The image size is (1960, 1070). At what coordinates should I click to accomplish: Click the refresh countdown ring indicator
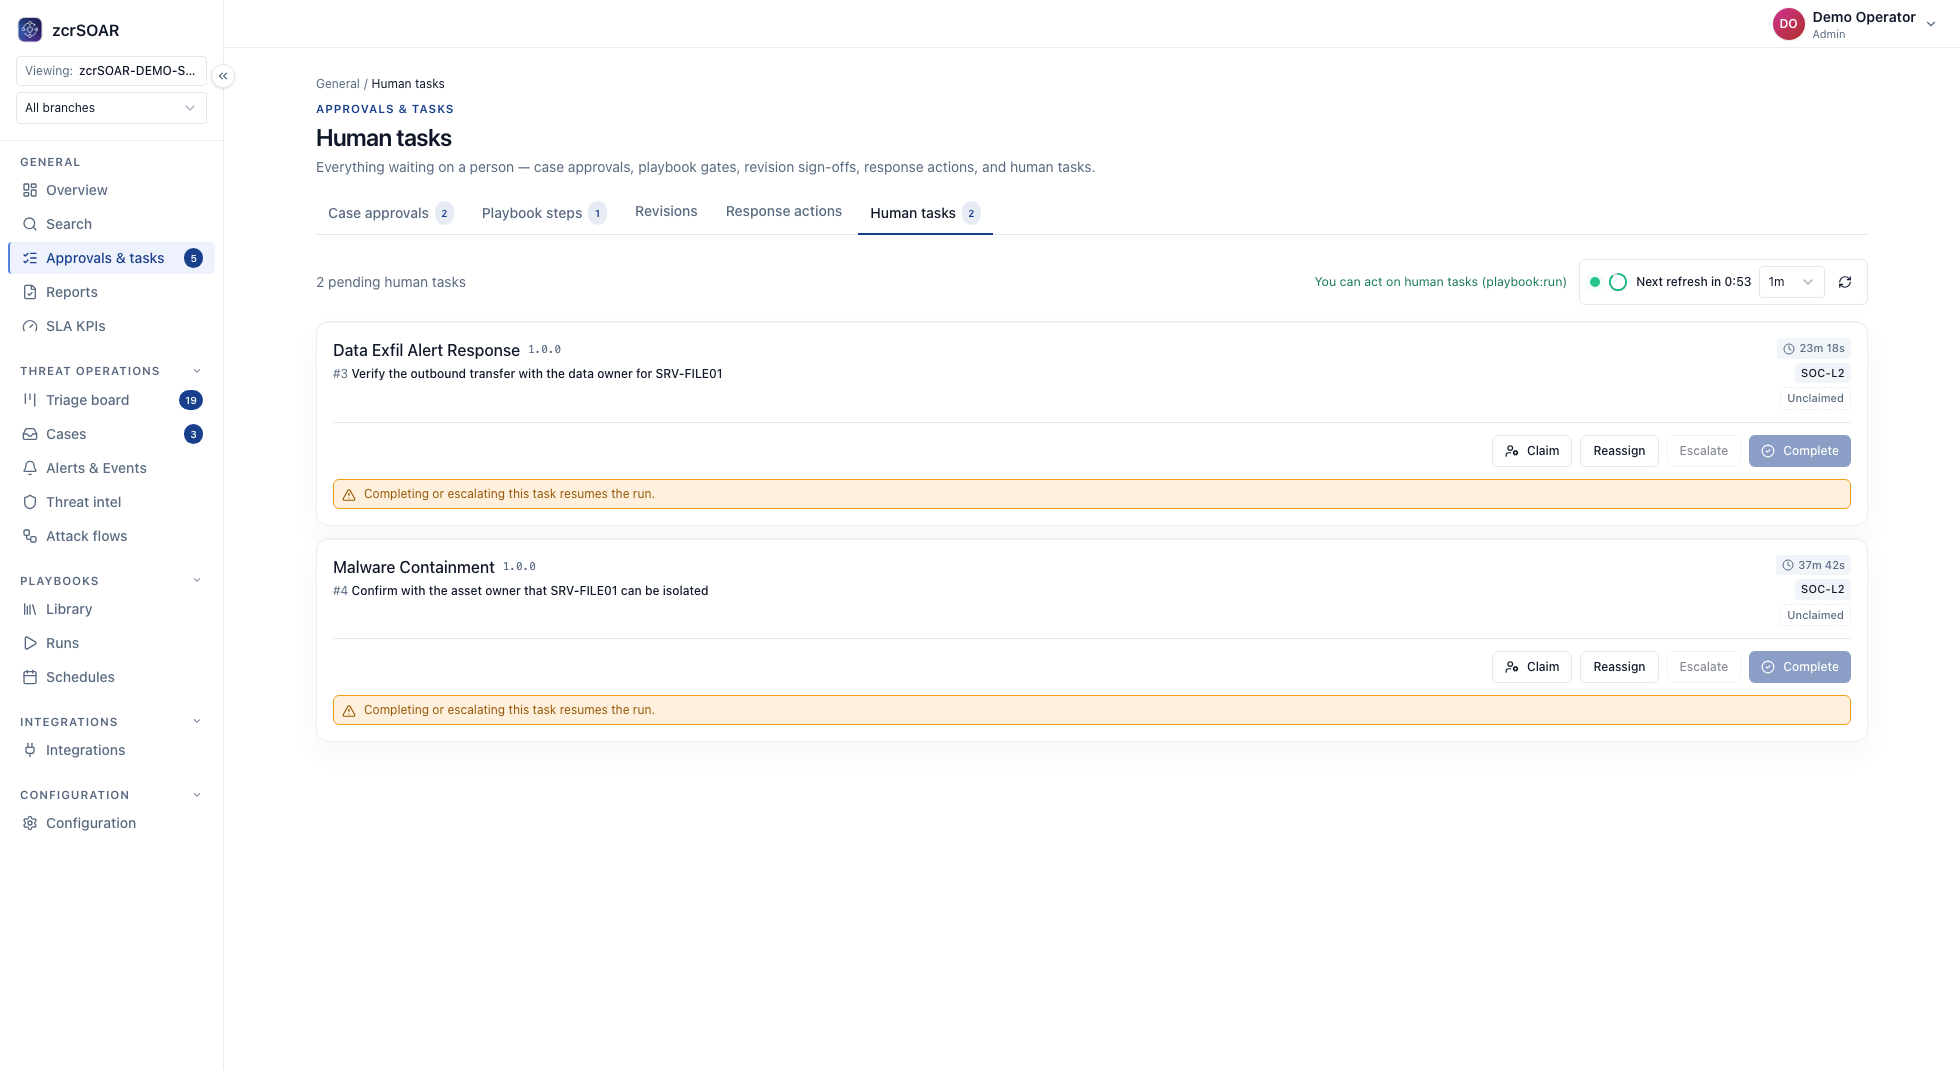click(x=1618, y=282)
